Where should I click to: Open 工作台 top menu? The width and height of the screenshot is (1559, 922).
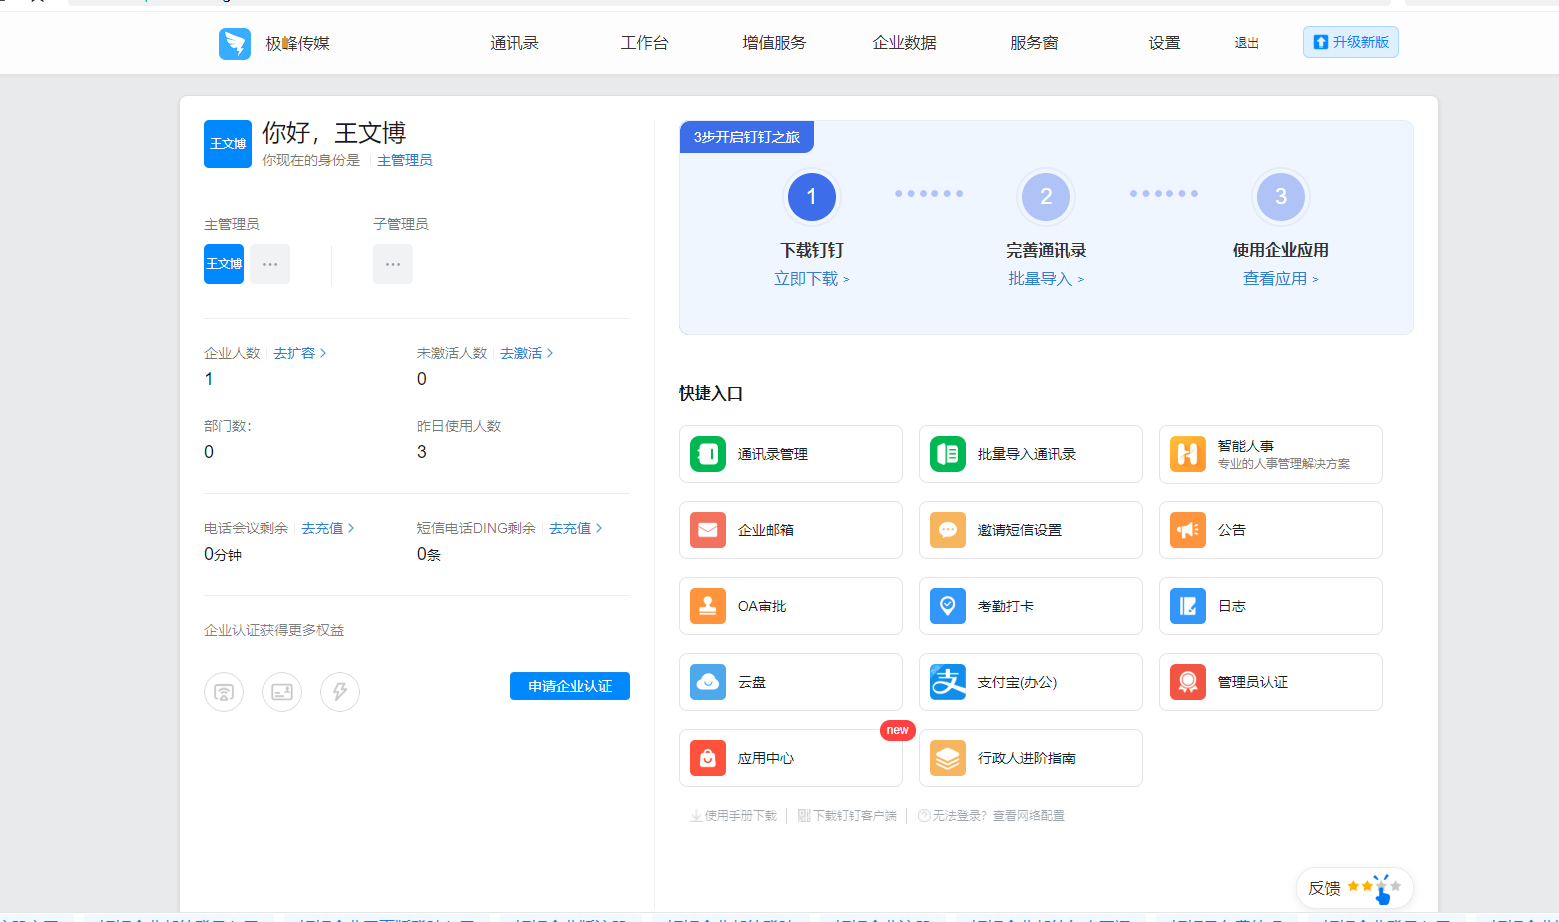644,43
